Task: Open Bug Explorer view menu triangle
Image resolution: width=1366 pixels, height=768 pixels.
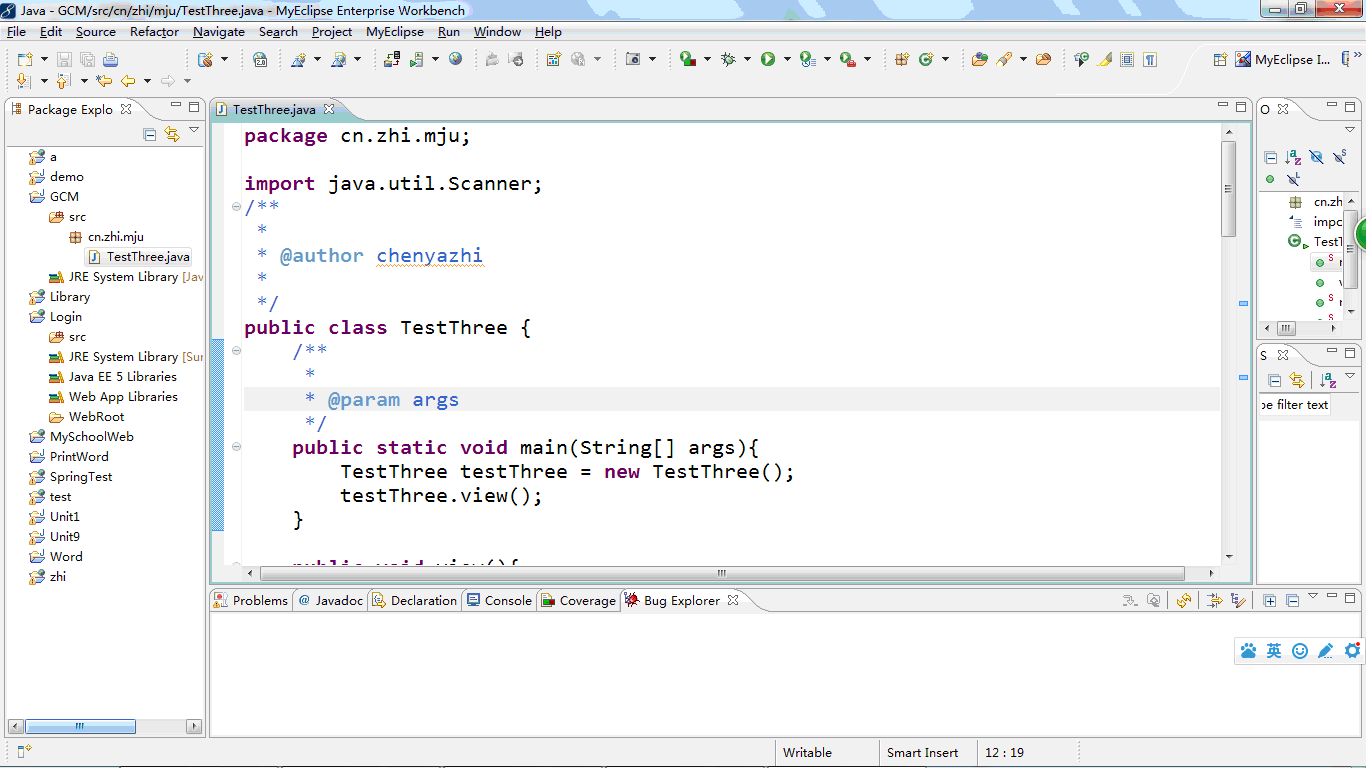Action: pyautogui.click(x=1313, y=597)
